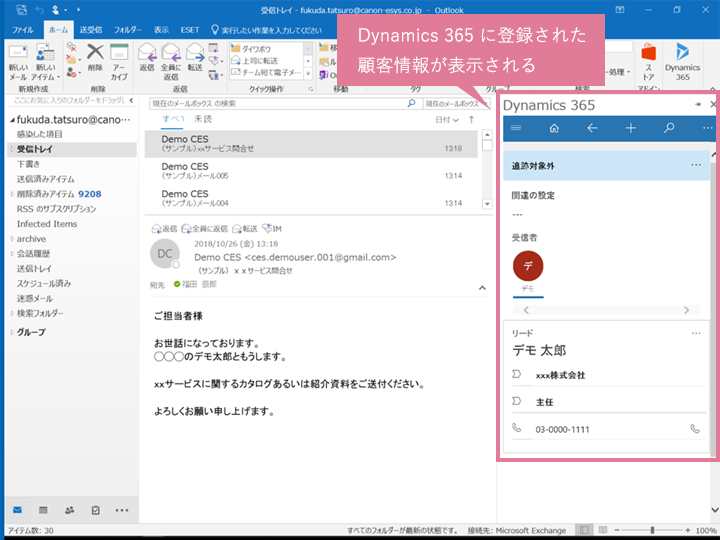Expand the 検索フォルダー node
720x540 pixels.
[x=12, y=313]
